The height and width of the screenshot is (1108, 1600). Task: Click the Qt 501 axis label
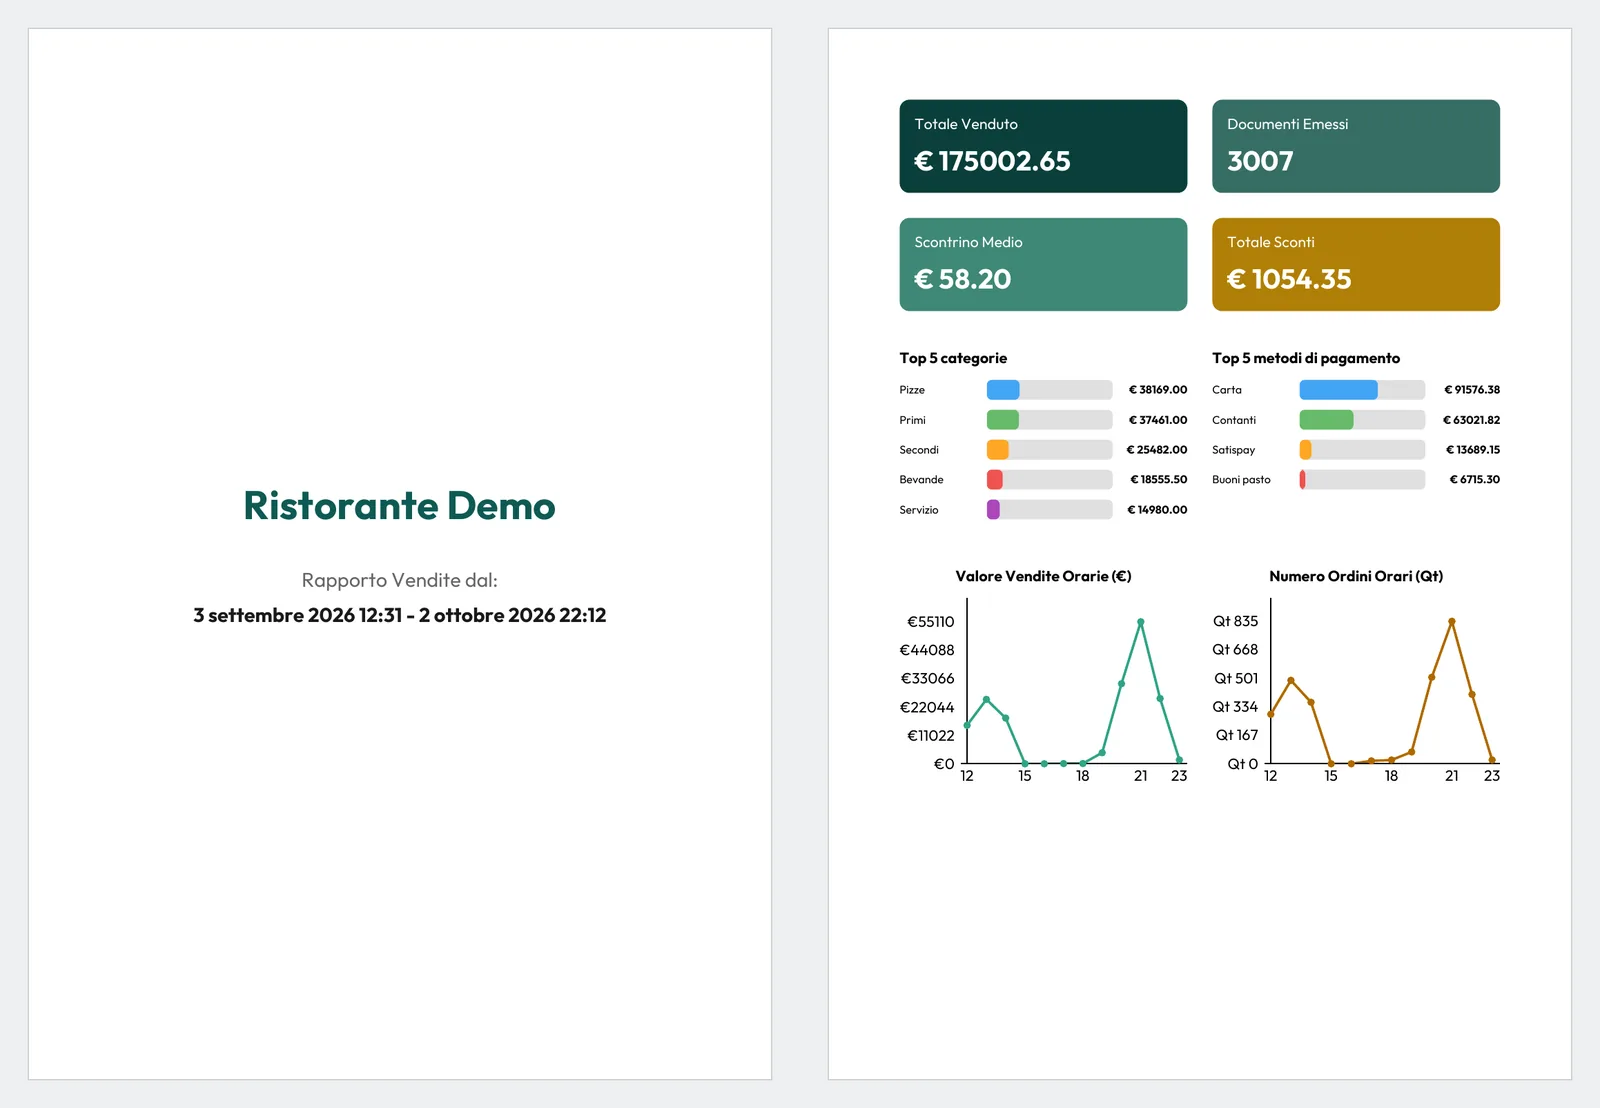[x=1236, y=678]
